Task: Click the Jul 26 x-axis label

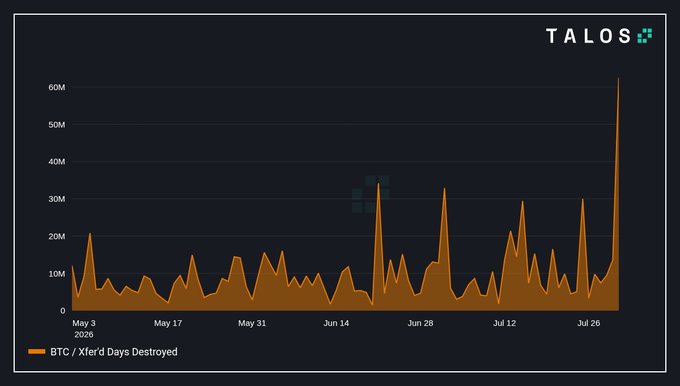Action: pos(588,323)
